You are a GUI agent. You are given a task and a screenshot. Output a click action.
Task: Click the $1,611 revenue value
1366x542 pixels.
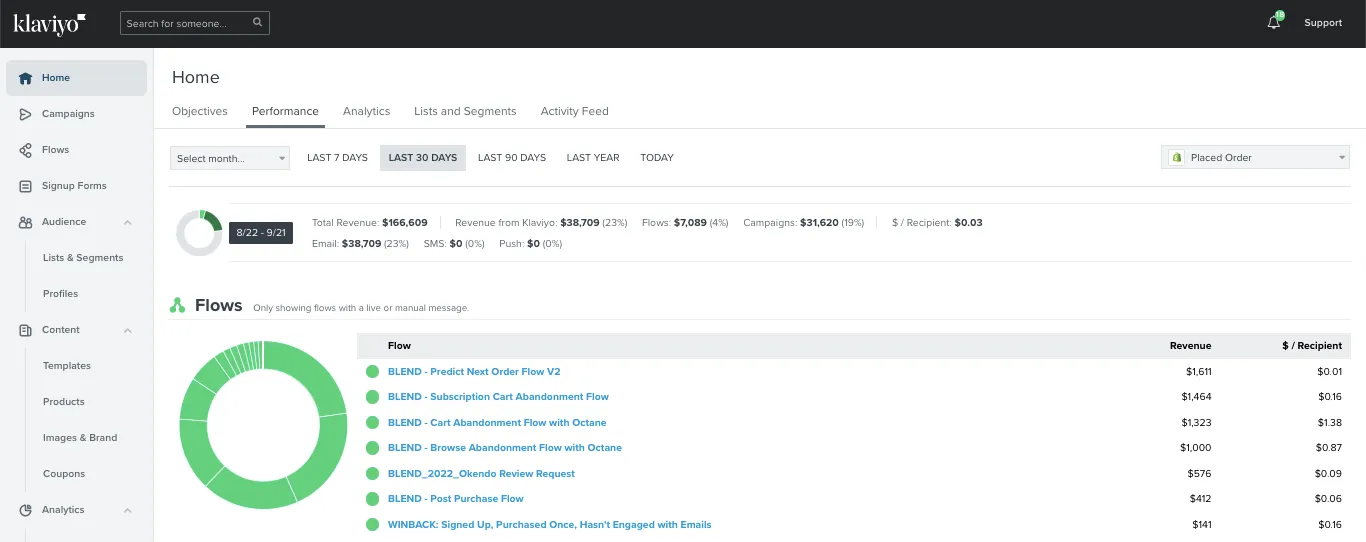(x=1197, y=372)
